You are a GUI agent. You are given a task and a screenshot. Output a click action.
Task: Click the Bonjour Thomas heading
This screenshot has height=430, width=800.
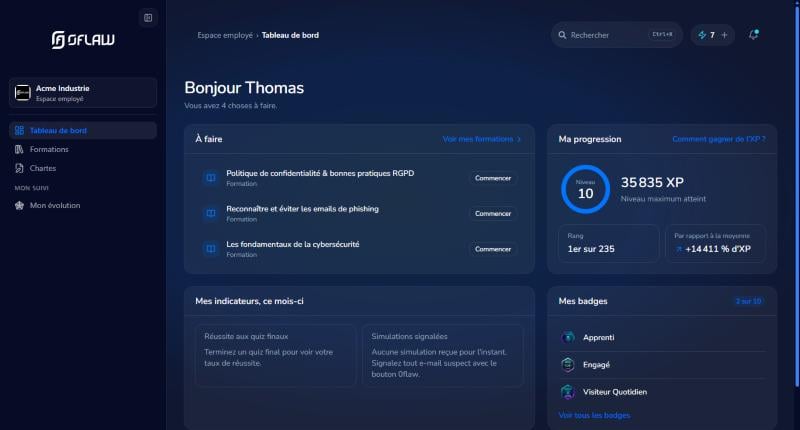pos(244,88)
